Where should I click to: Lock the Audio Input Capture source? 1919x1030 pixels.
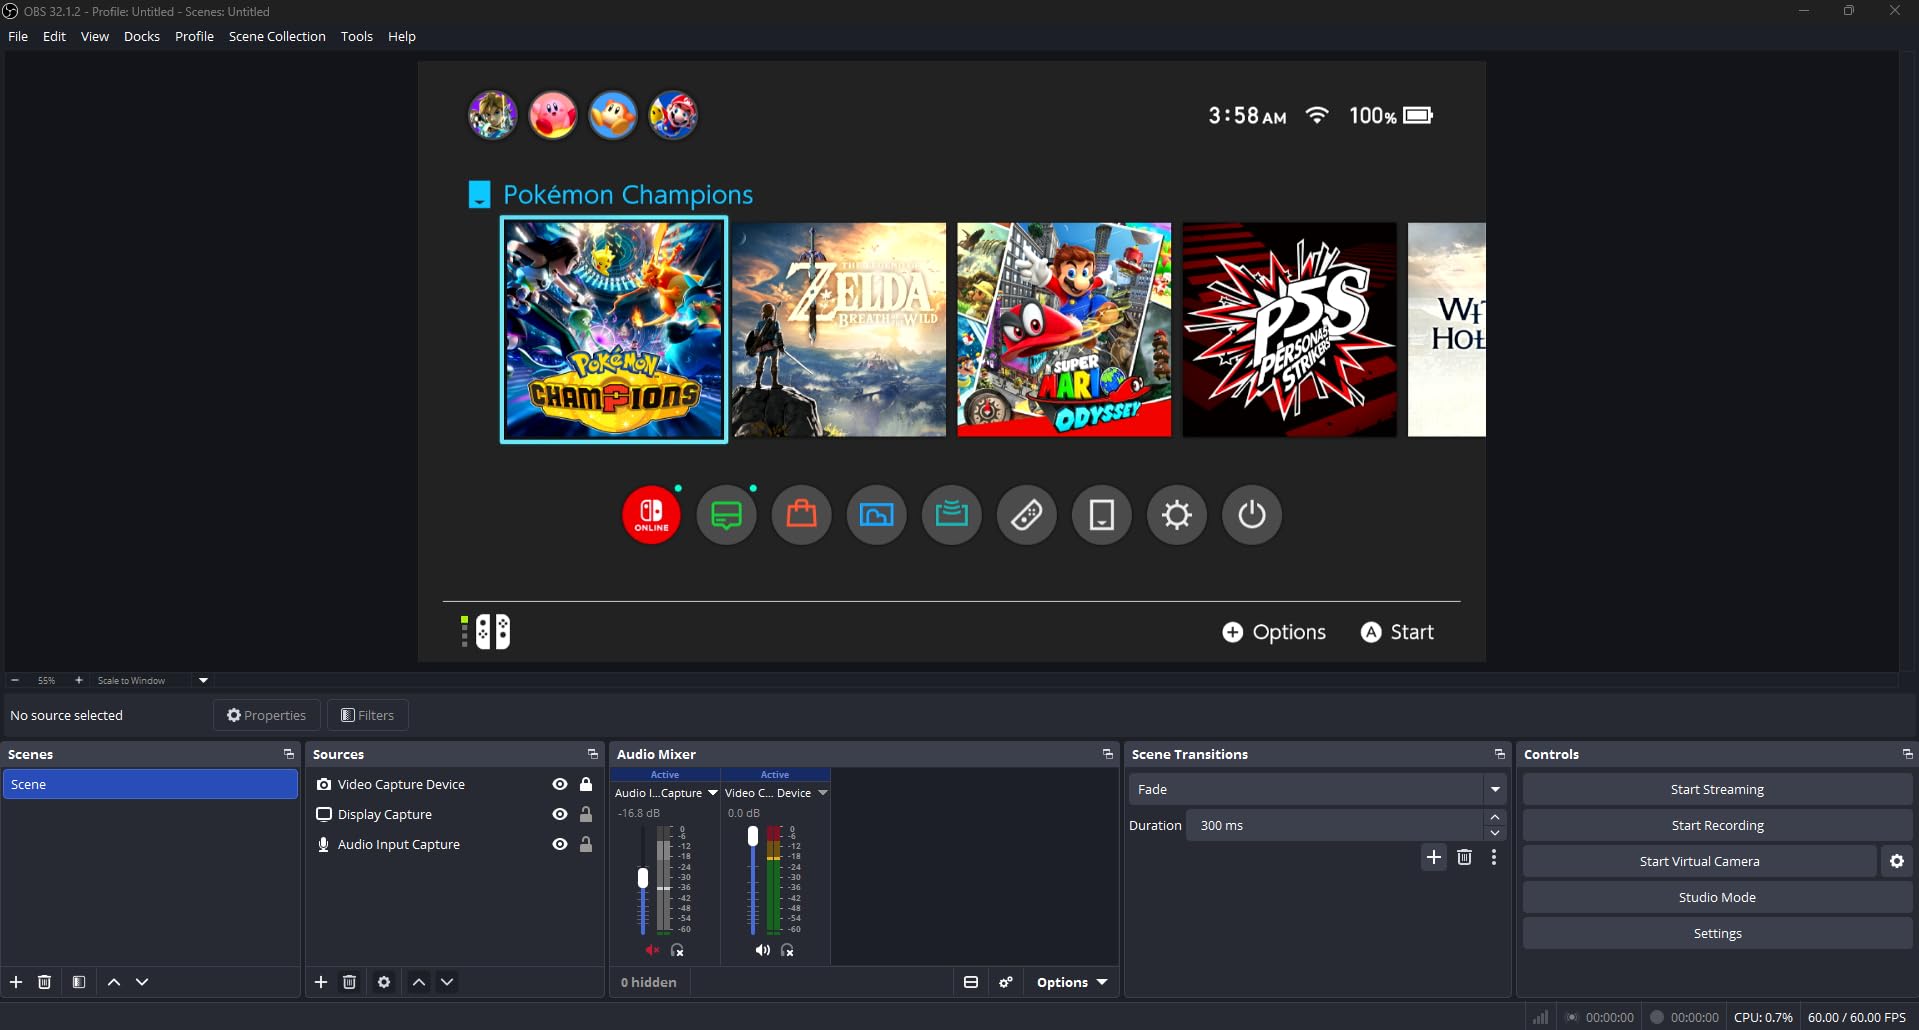(586, 844)
